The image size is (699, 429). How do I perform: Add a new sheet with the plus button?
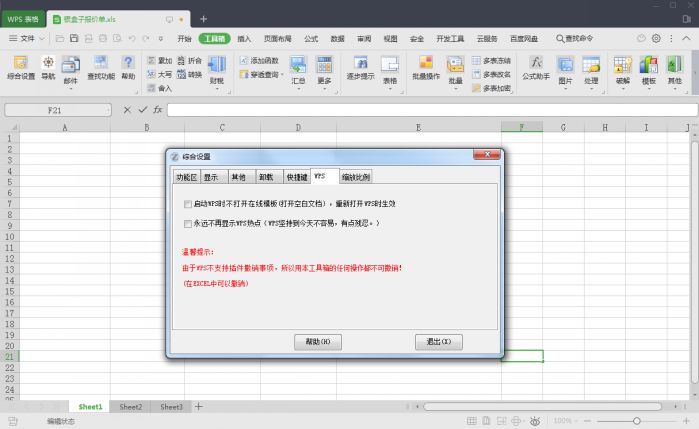coord(199,406)
